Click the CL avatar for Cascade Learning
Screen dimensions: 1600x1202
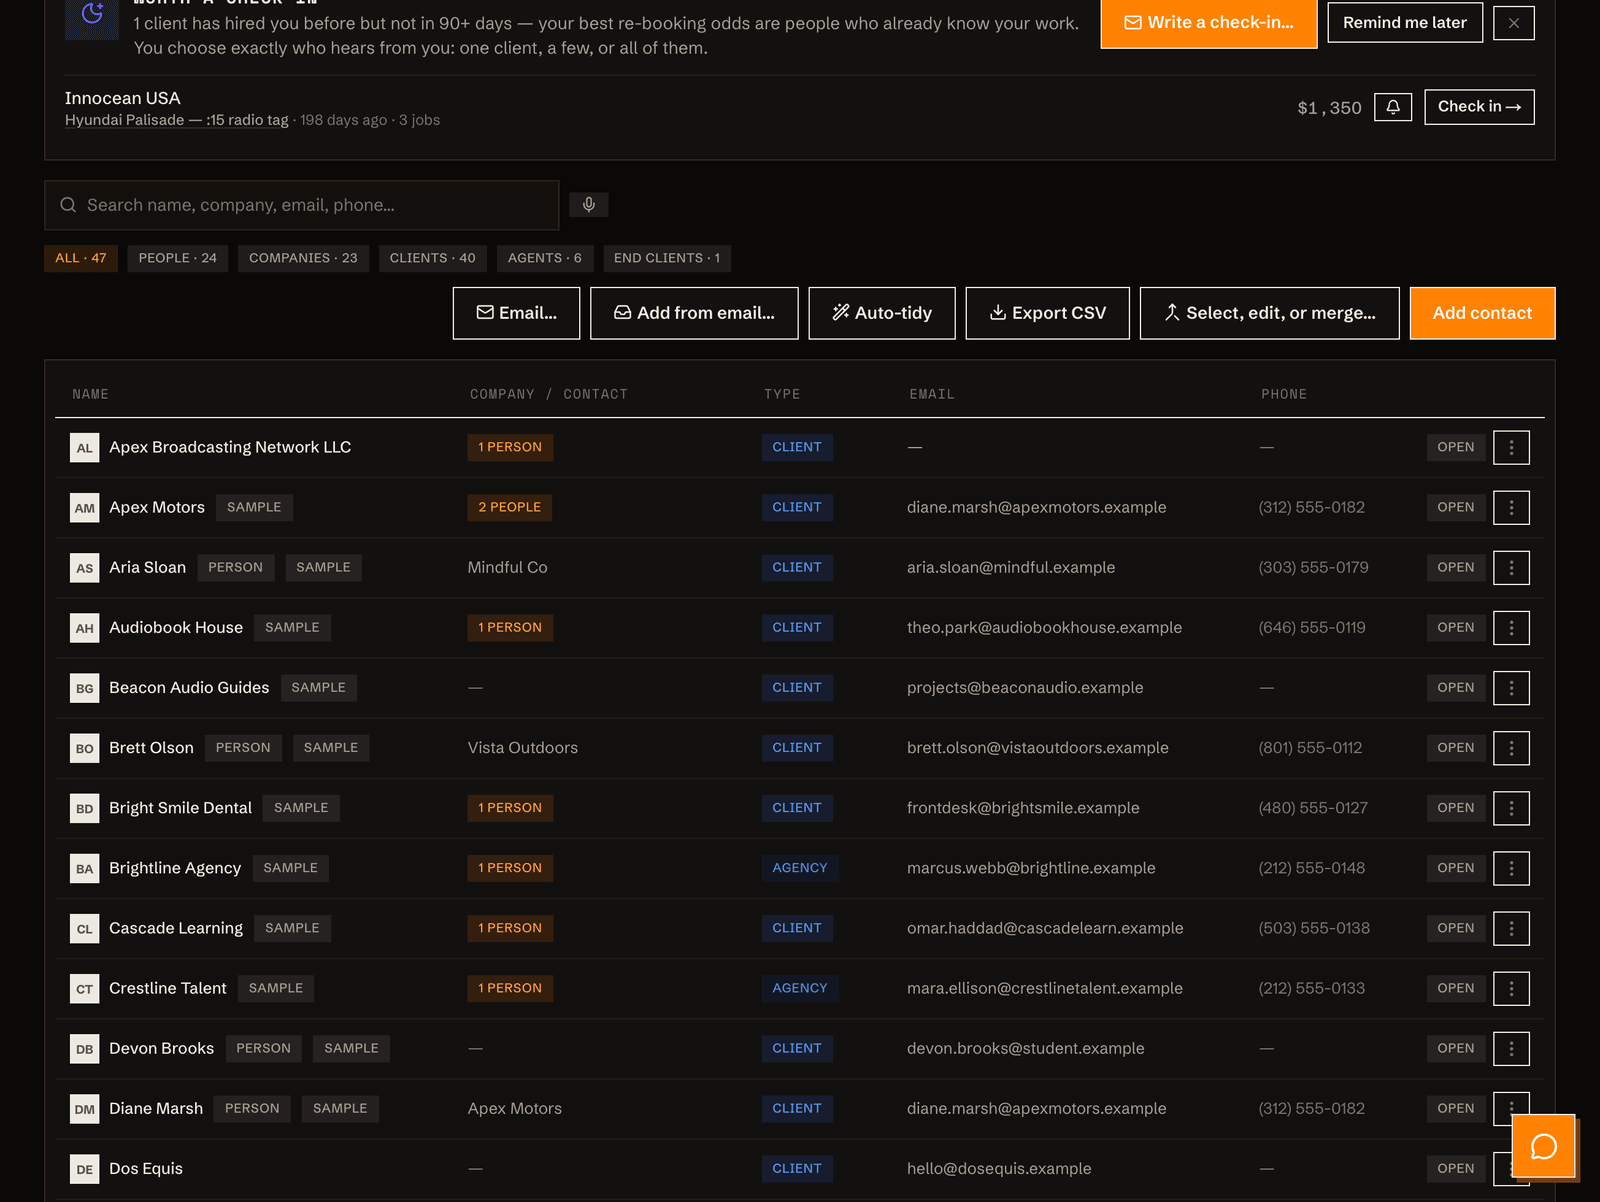coord(85,928)
